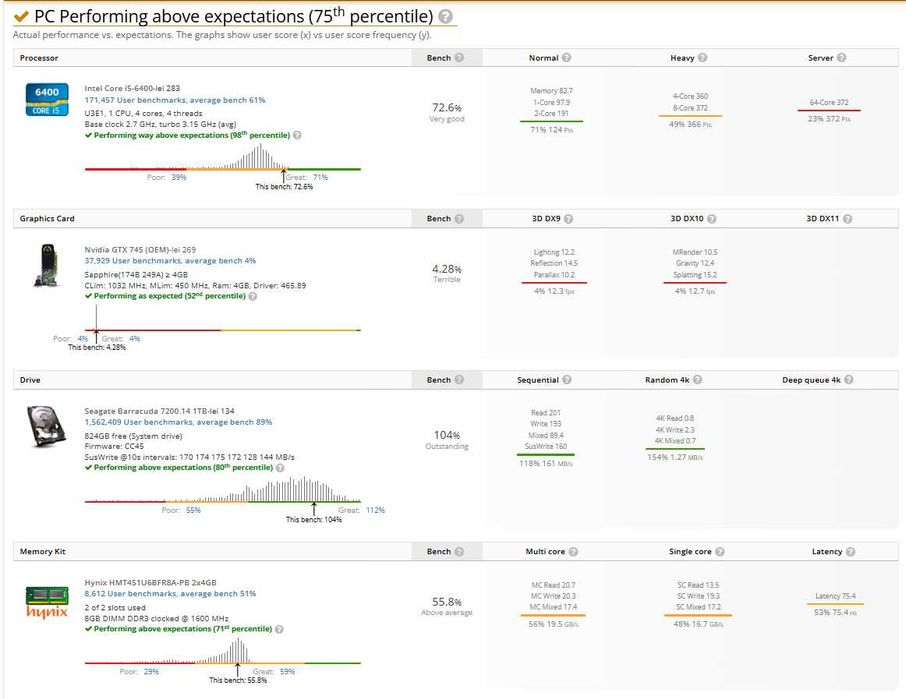Click help icon beside Sequential header
The image size is (906, 699).
pyautogui.click(x=567, y=380)
